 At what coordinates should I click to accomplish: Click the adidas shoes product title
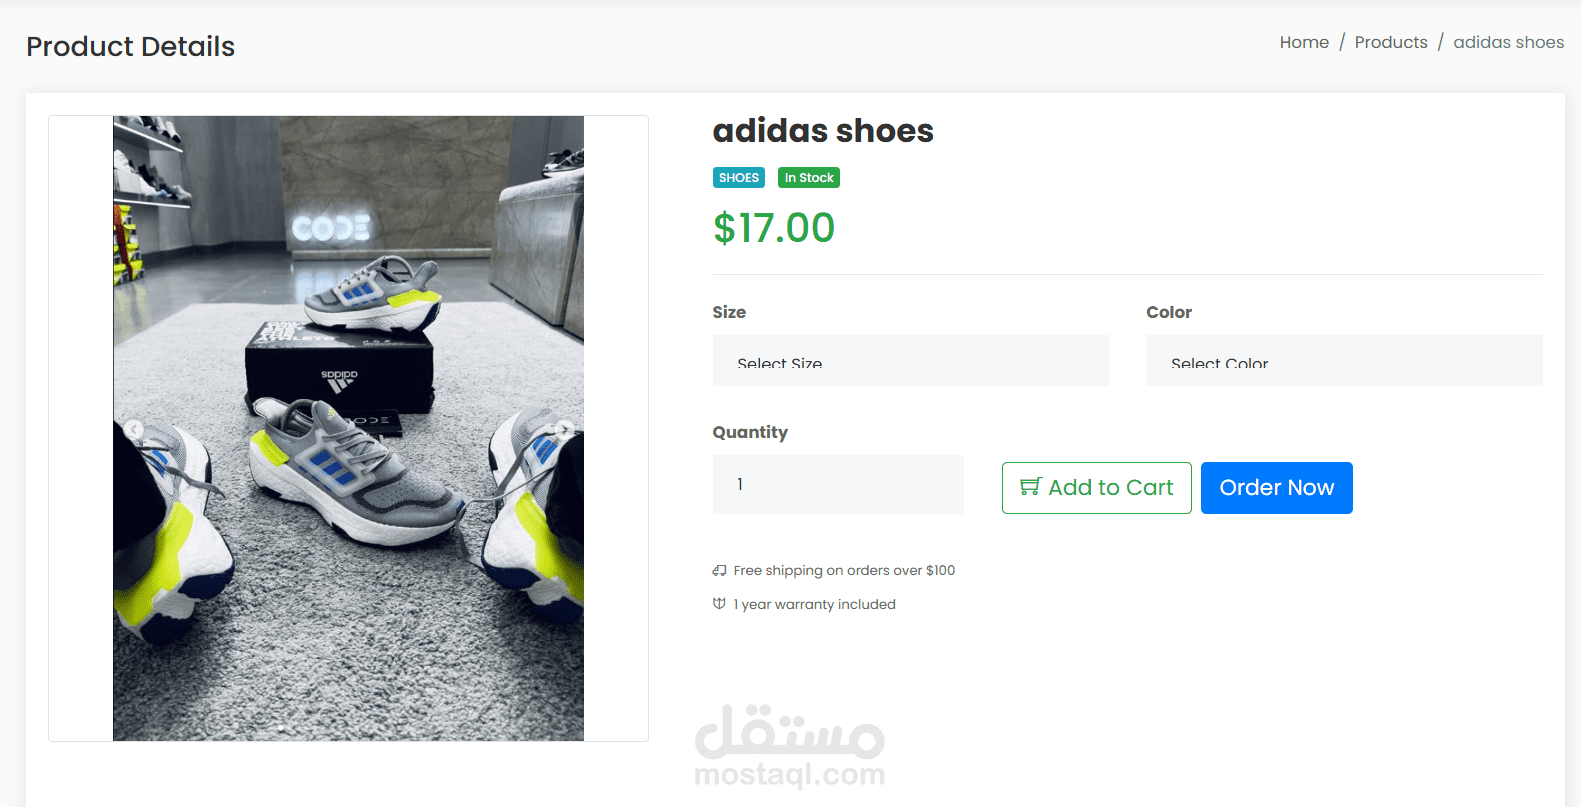(823, 131)
